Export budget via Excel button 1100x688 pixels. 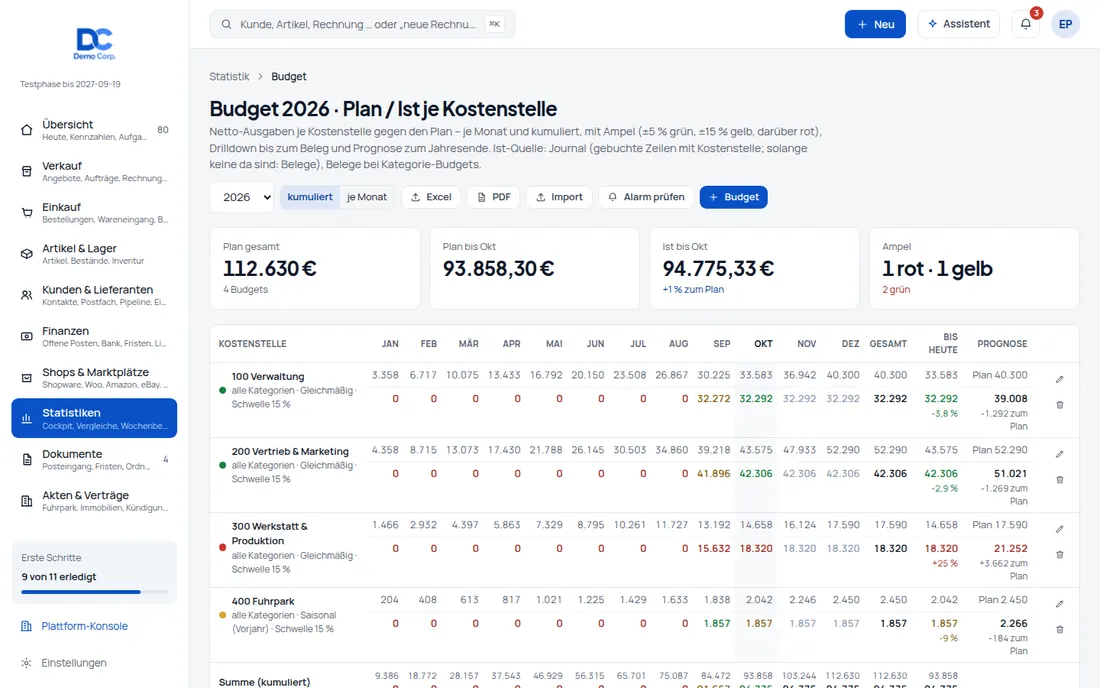(x=431, y=197)
